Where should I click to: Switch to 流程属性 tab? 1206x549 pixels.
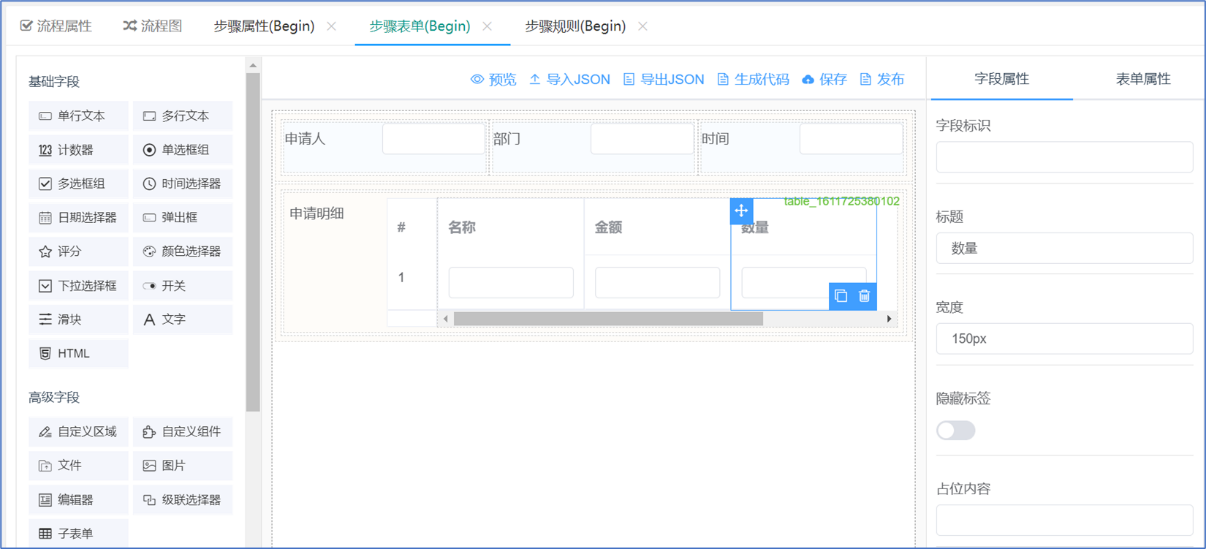coord(56,26)
